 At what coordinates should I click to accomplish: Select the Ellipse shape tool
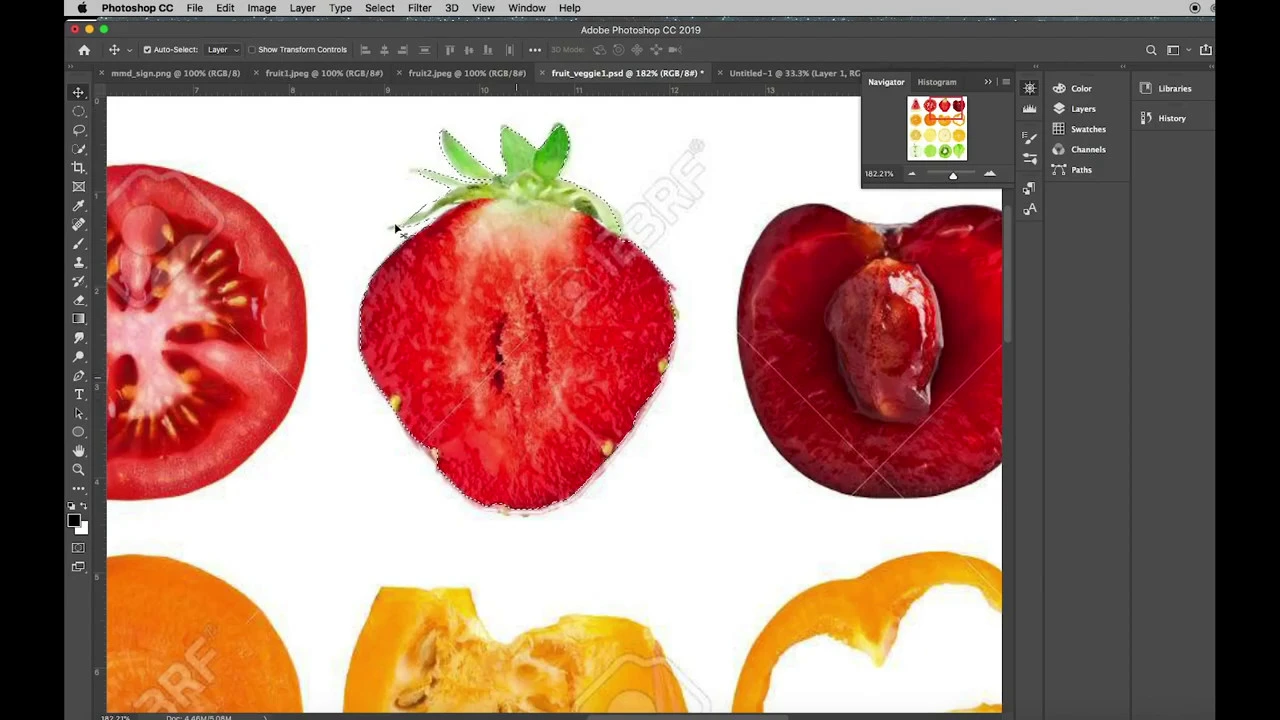point(78,432)
